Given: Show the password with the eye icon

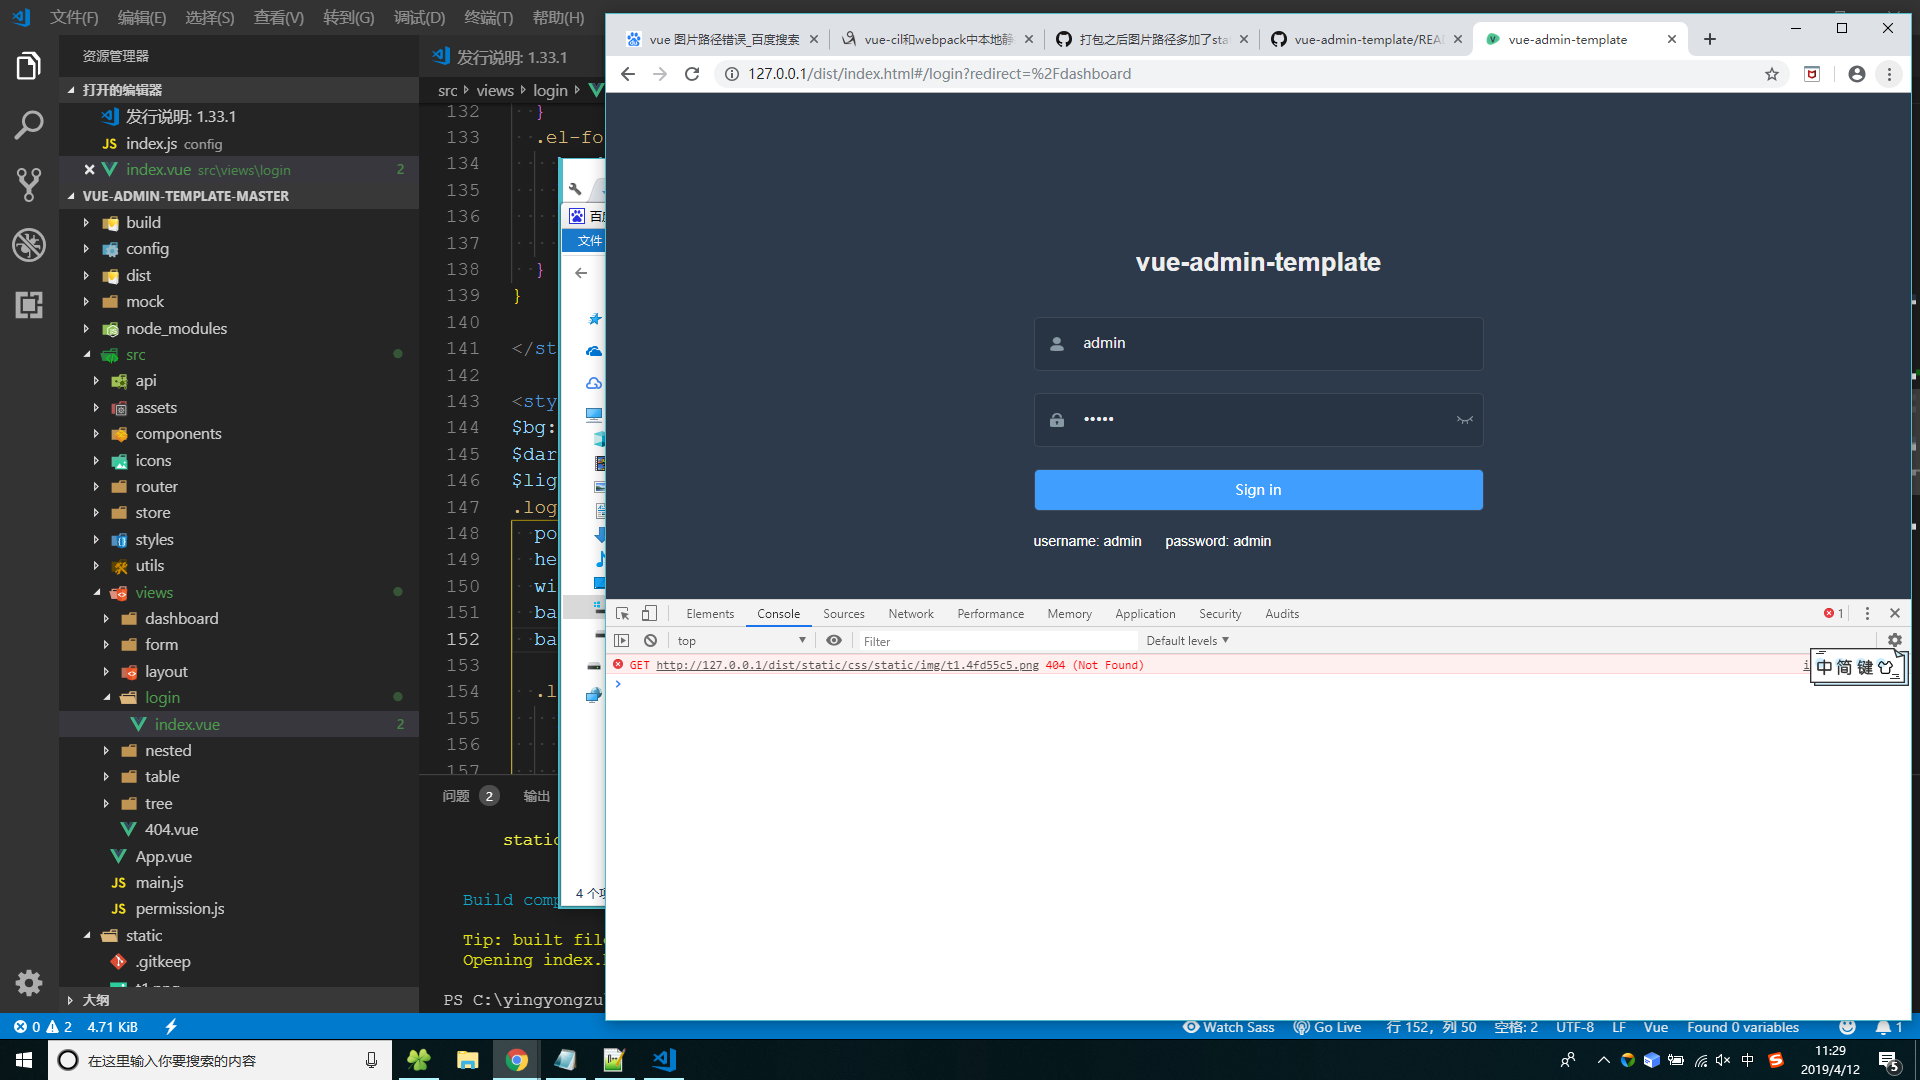Looking at the screenshot, I should (x=1465, y=420).
